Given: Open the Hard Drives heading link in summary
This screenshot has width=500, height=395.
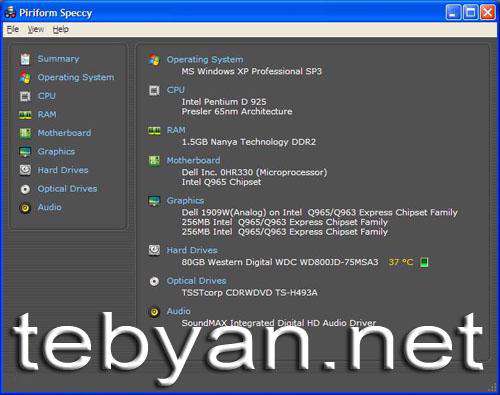Looking at the screenshot, I should (192, 250).
